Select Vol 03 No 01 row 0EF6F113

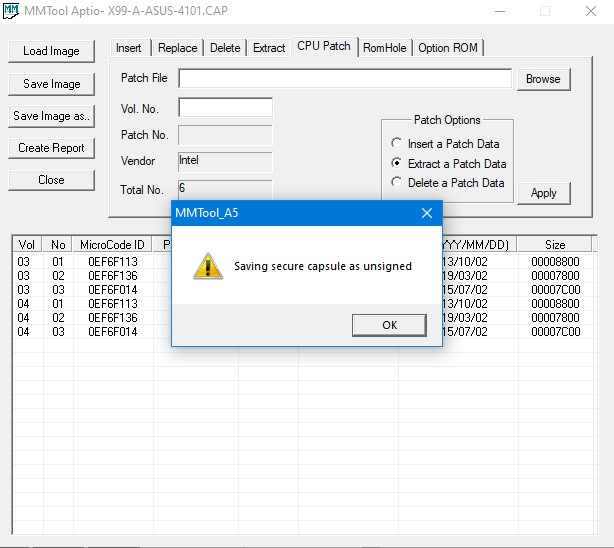click(x=303, y=262)
